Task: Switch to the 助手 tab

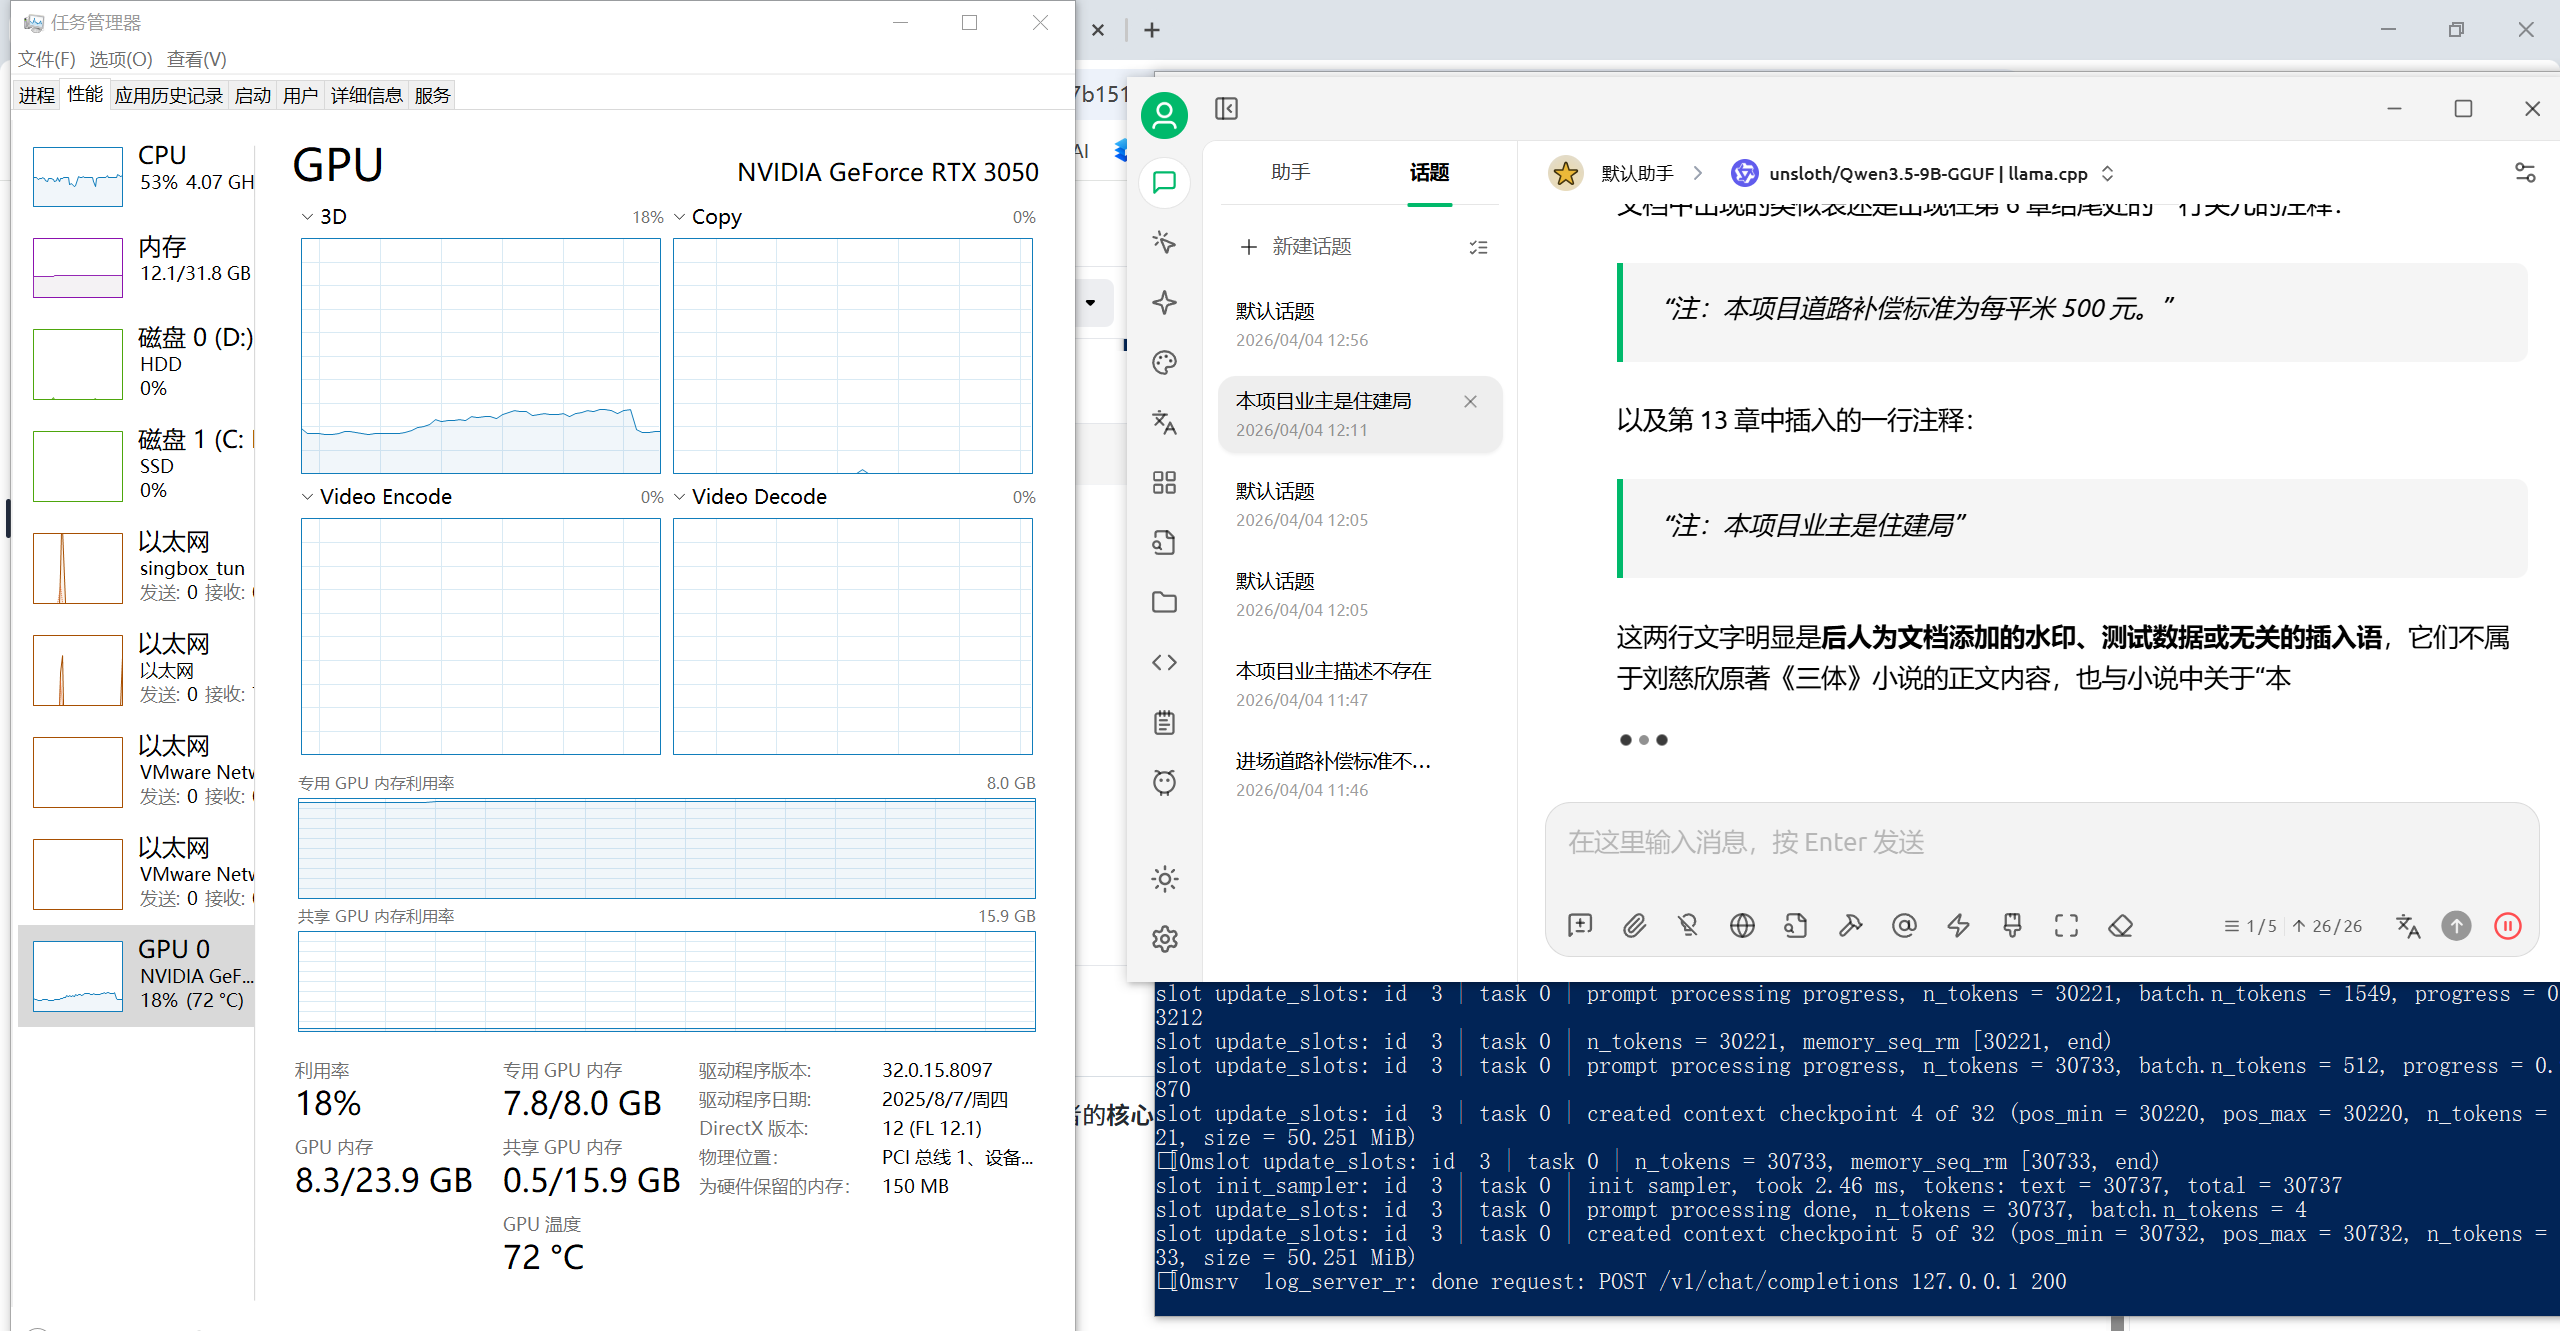Action: [x=1290, y=173]
